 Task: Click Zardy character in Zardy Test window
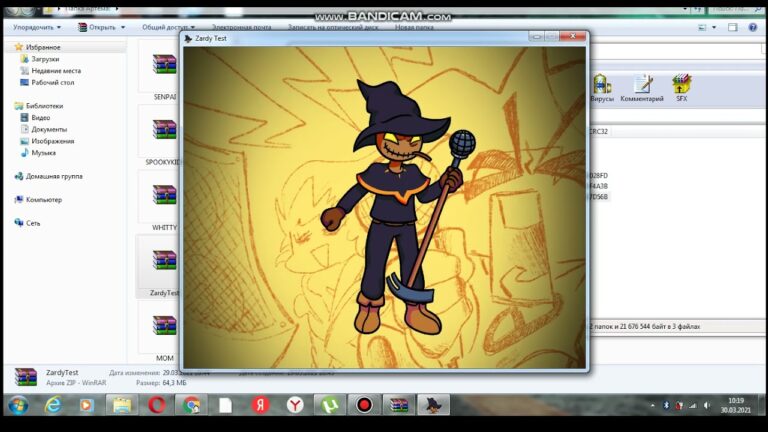[x=397, y=208]
